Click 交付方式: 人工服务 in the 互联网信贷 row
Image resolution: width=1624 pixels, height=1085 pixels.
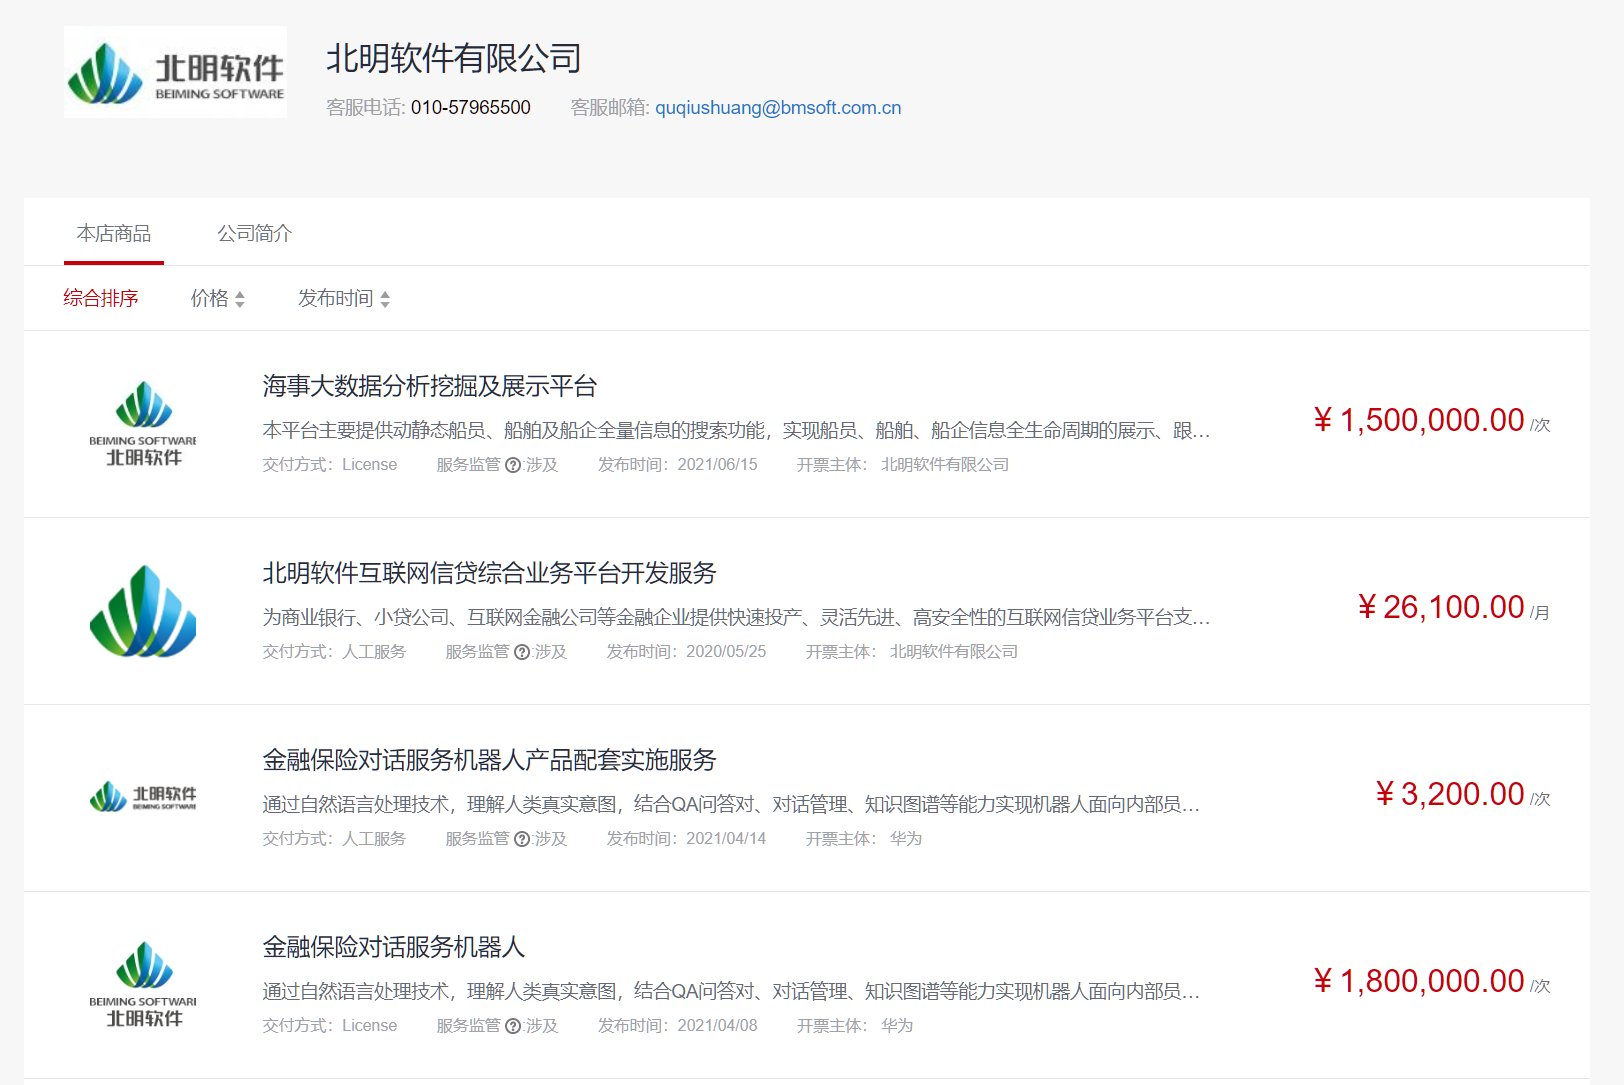[x=335, y=652]
